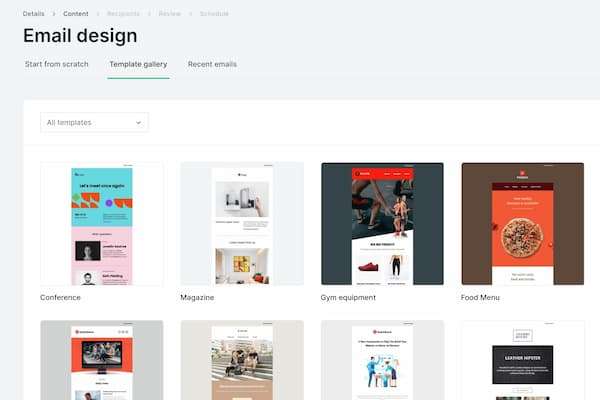Image resolution: width=600 pixels, height=400 pixels.
Task: Select the template with street group photo
Action: 242,360
